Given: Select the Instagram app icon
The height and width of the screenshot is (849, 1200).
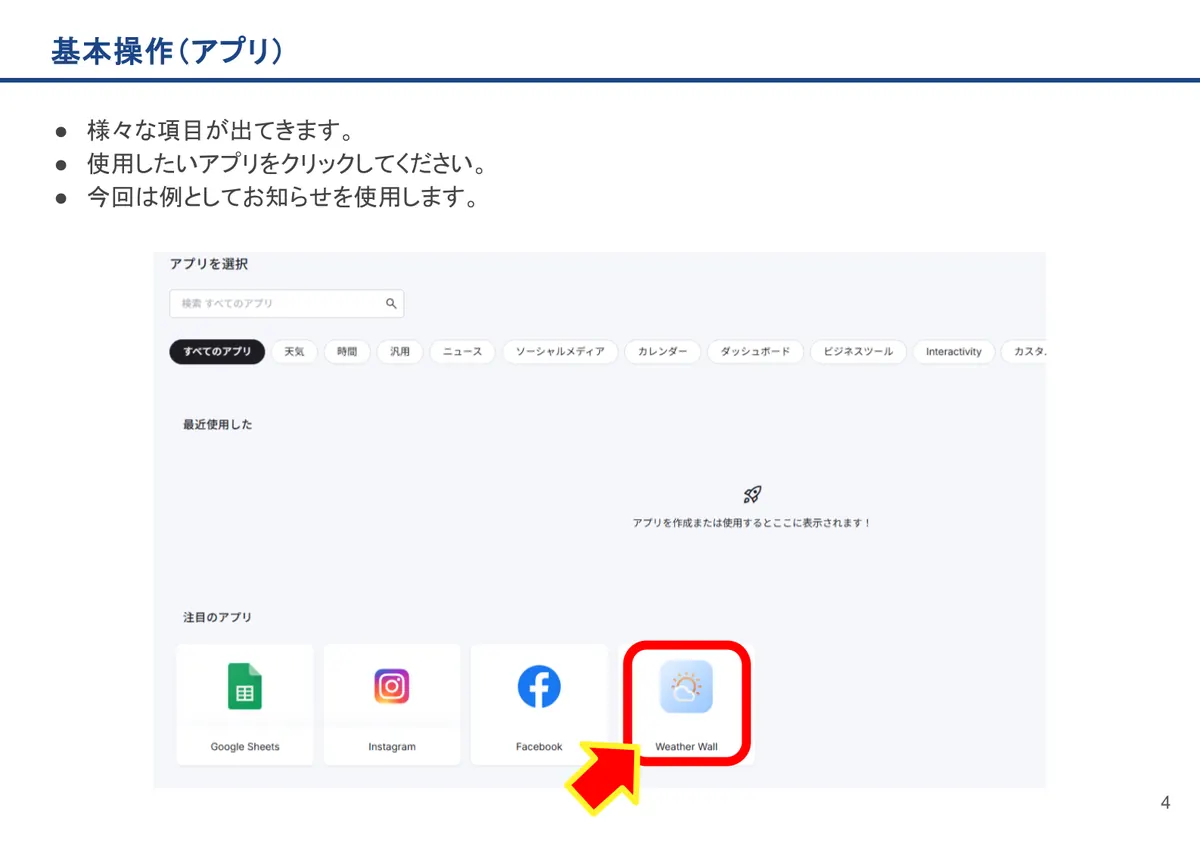Looking at the screenshot, I should [392, 686].
